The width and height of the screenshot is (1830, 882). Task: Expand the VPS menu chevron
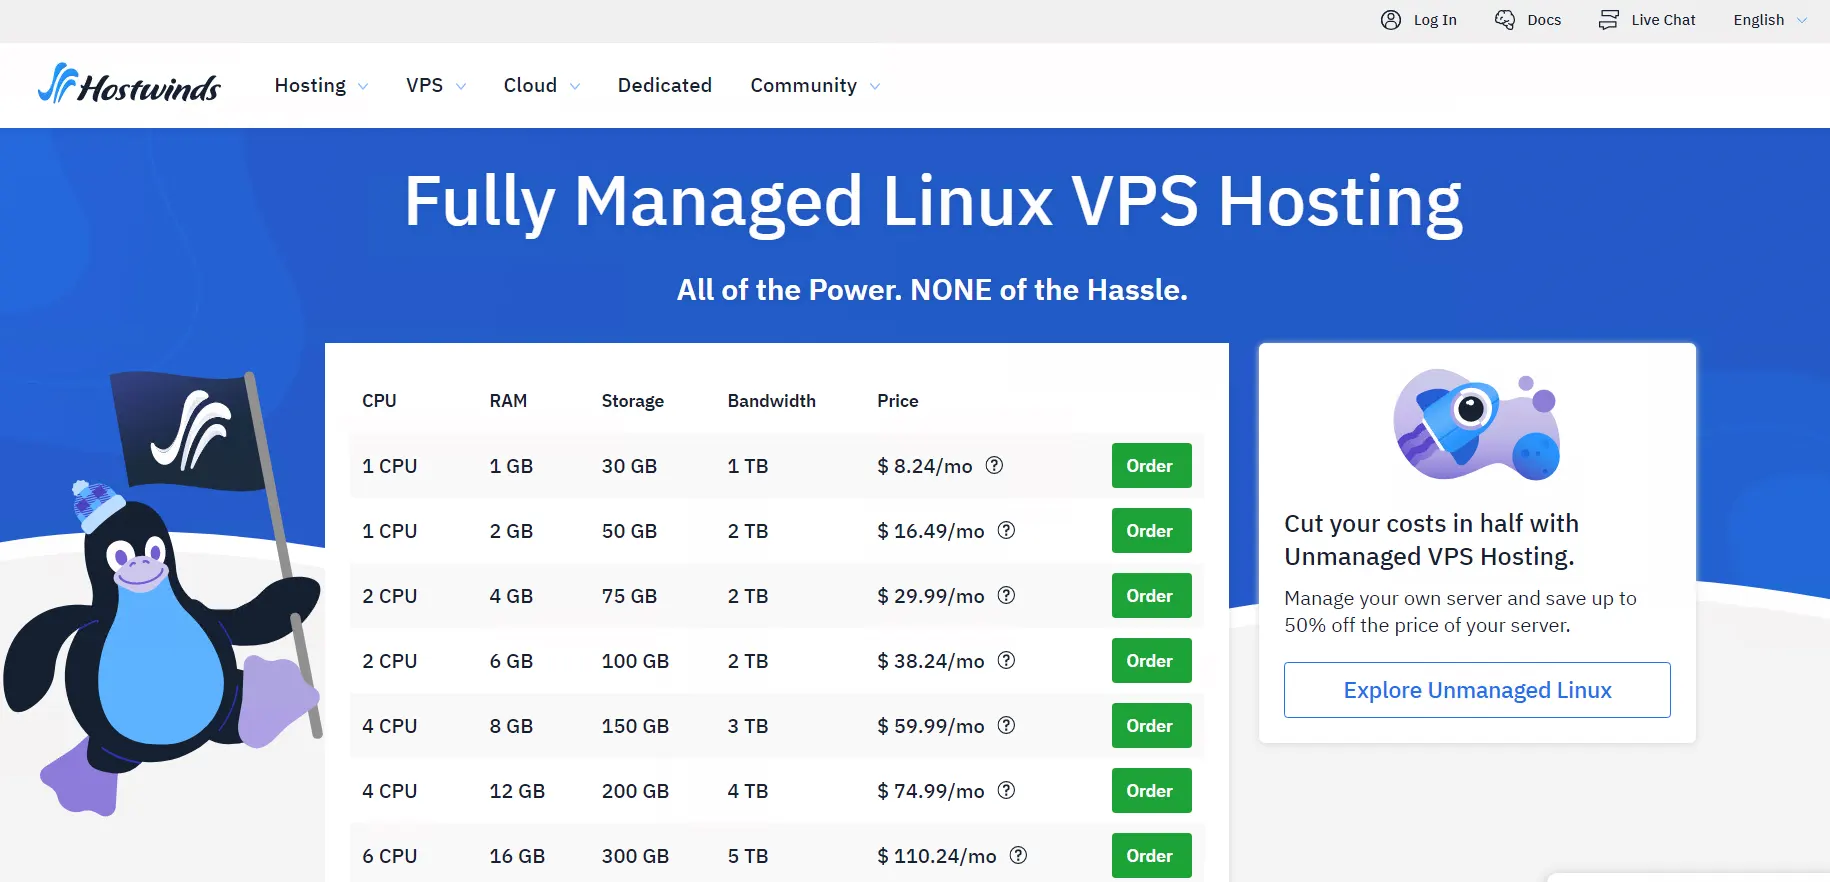coord(461,86)
